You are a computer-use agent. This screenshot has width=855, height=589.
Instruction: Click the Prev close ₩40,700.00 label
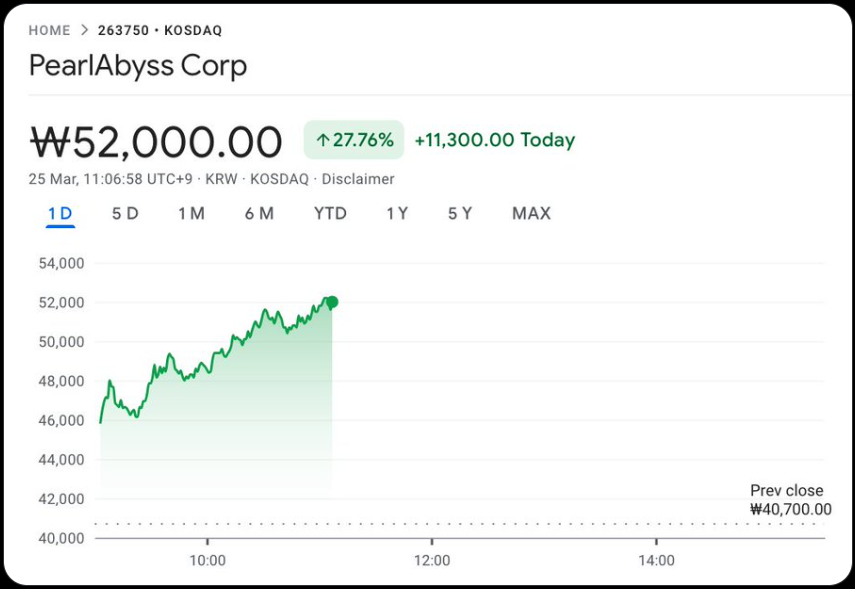point(790,500)
